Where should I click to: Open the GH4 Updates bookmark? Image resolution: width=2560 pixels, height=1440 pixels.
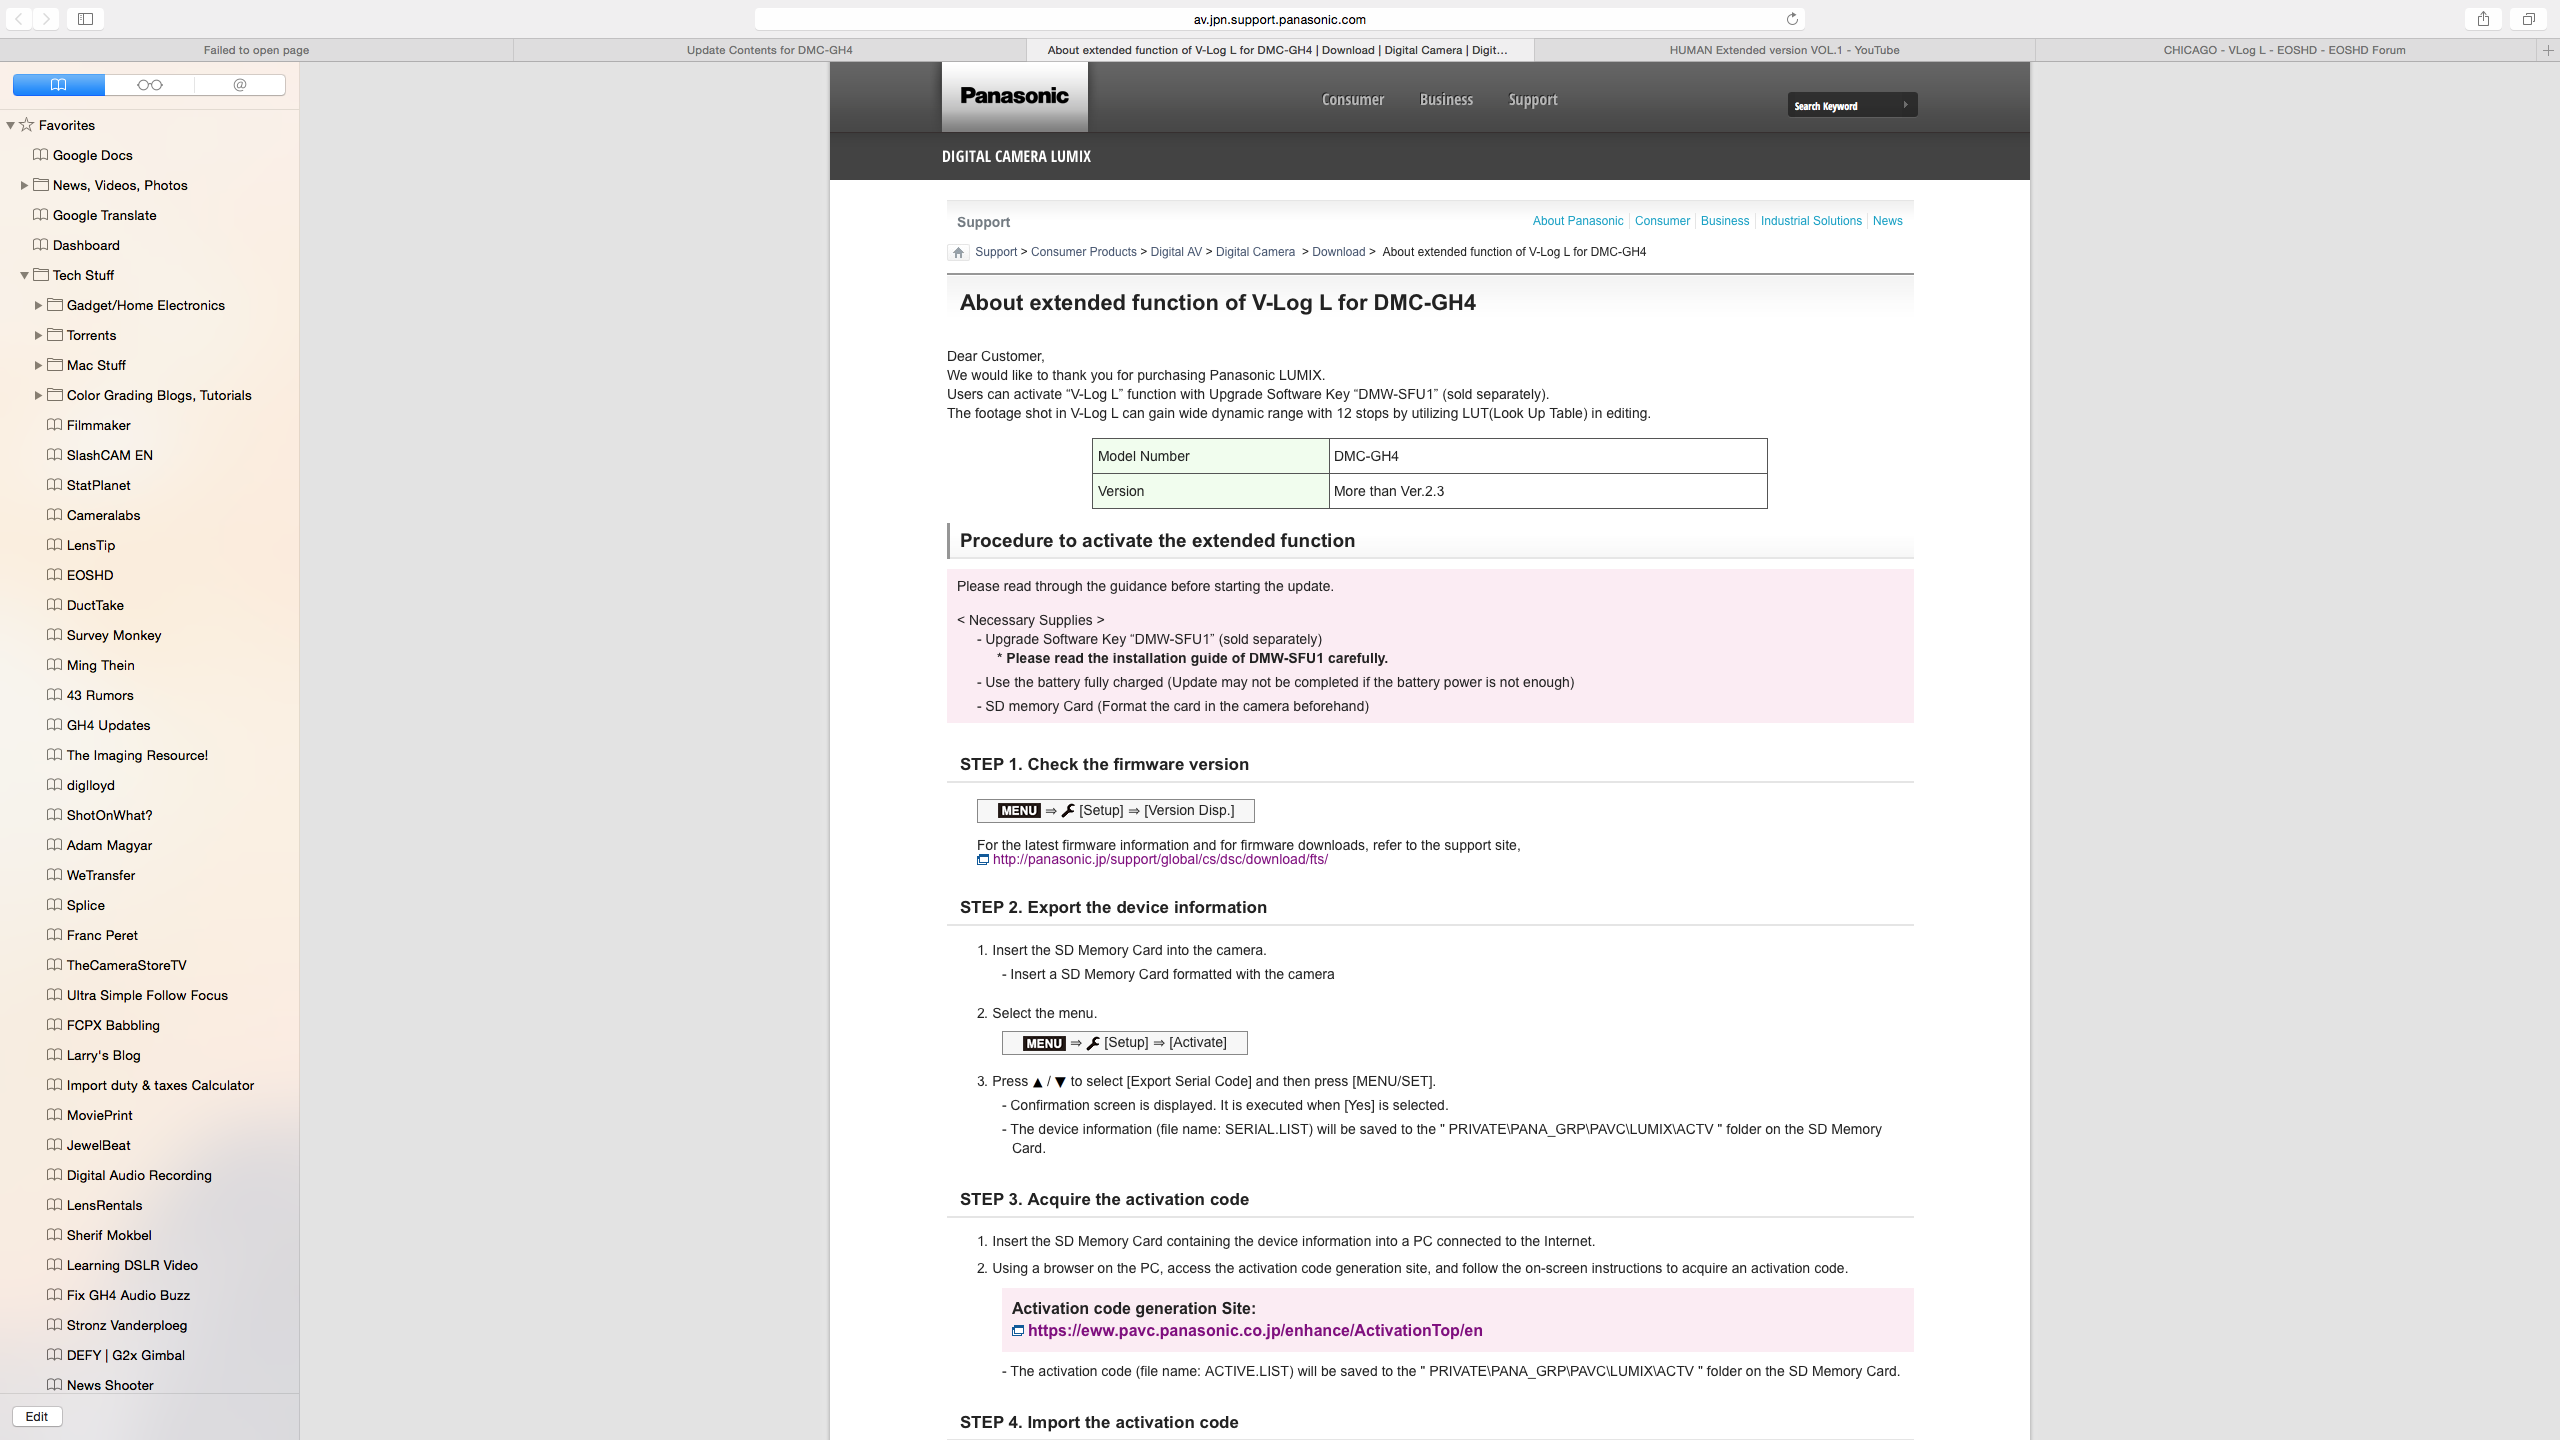coord(108,725)
